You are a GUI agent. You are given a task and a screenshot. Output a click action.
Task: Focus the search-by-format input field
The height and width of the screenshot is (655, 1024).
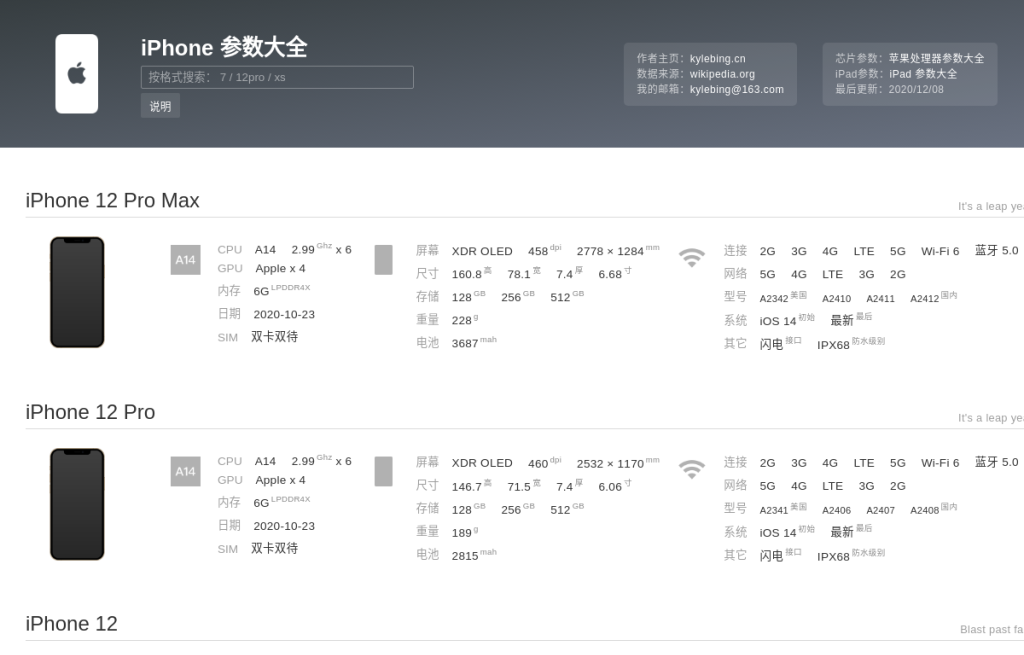(x=277, y=77)
